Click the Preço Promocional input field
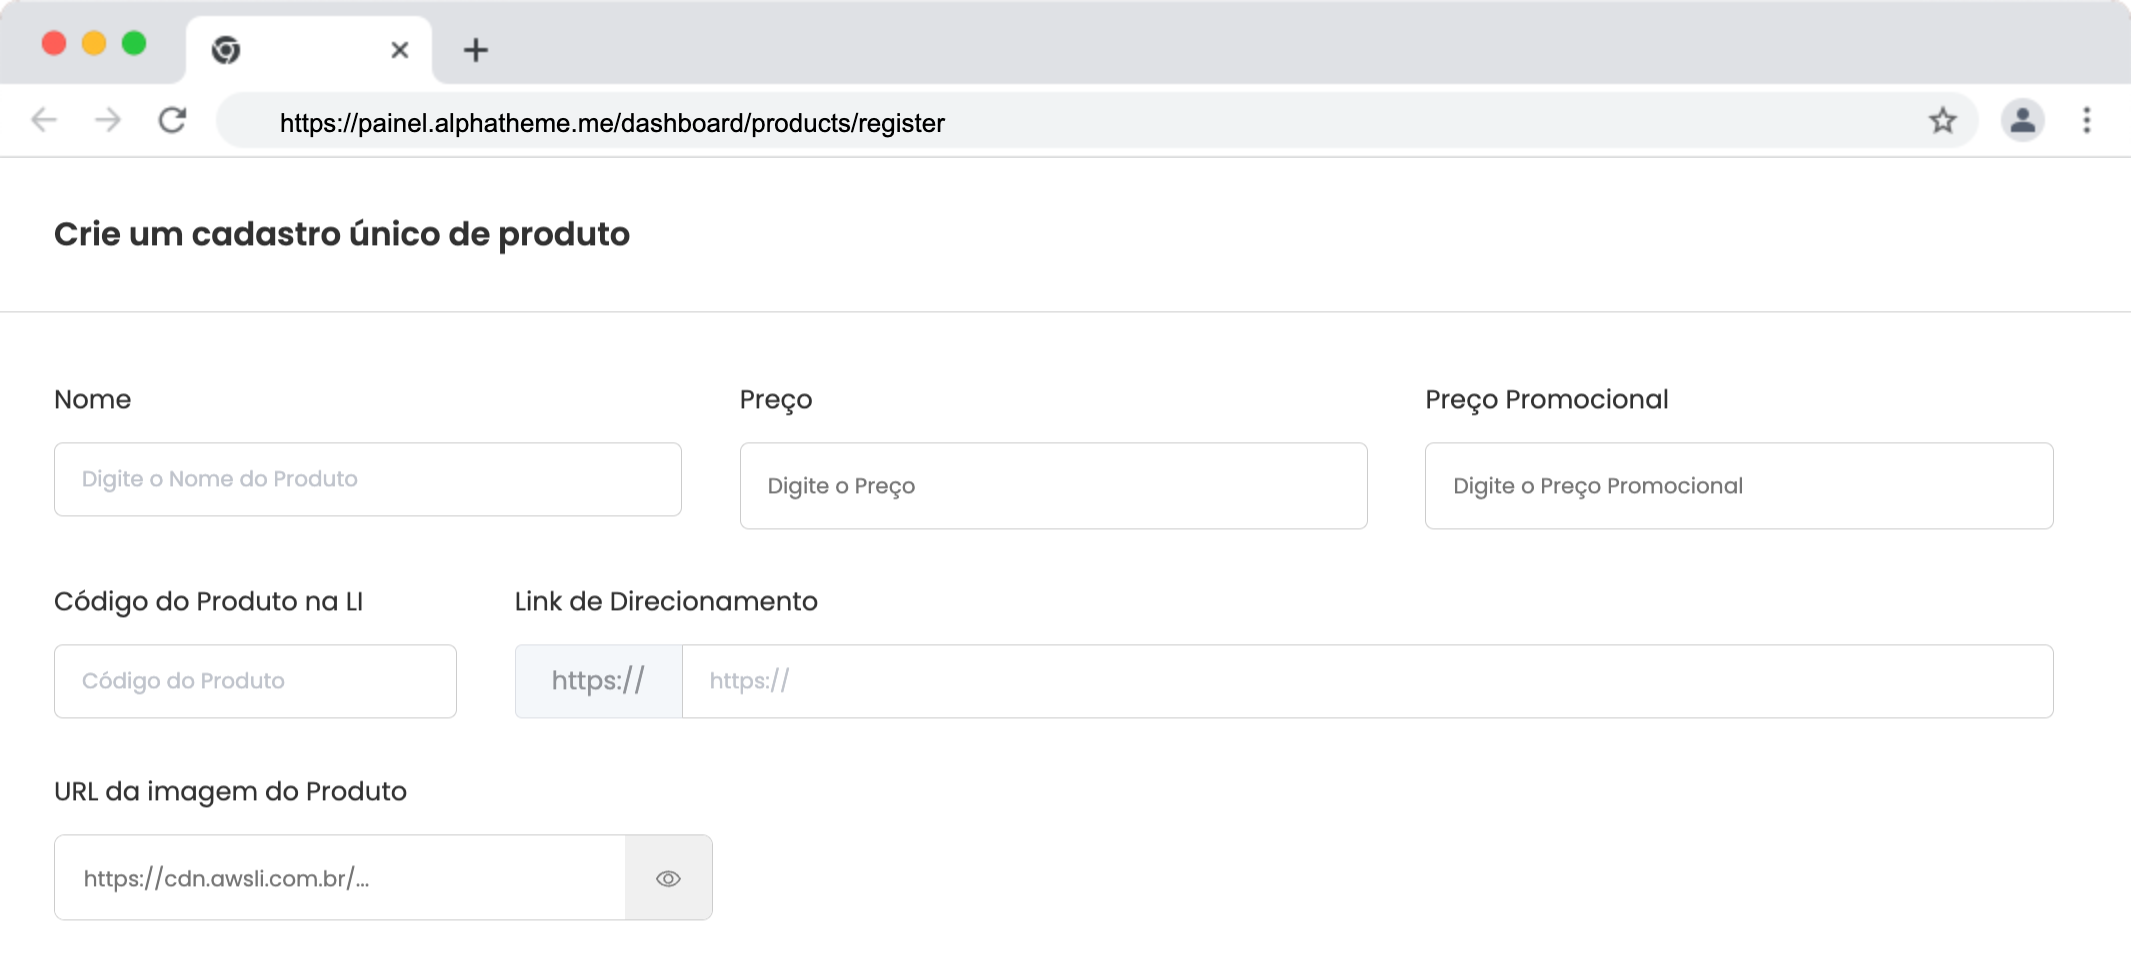Screen dimensions: 2131x960 pyautogui.click(x=1738, y=486)
